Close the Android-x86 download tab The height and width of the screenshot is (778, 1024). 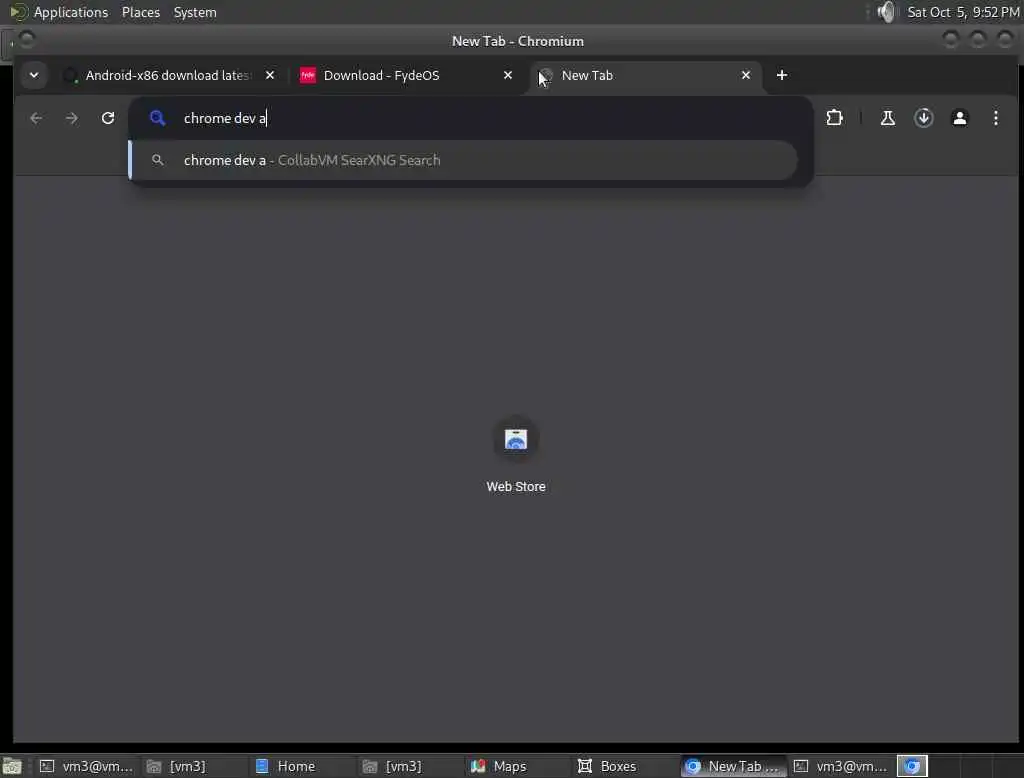click(270, 75)
